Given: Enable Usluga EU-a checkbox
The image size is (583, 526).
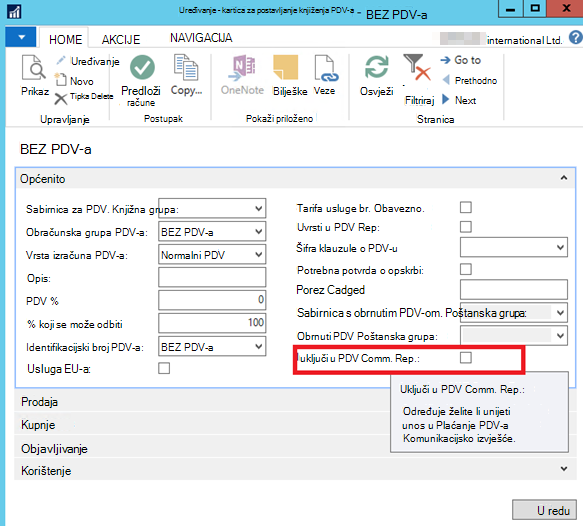Looking at the screenshot, I should coord(164,368).
